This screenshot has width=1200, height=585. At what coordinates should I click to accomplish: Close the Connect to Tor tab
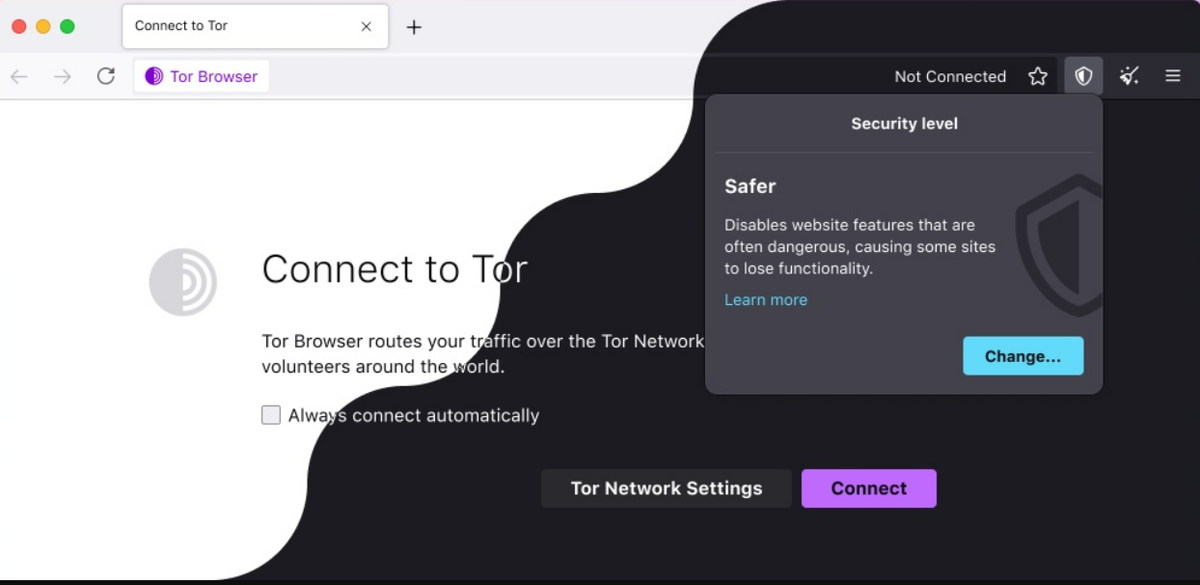366,27
